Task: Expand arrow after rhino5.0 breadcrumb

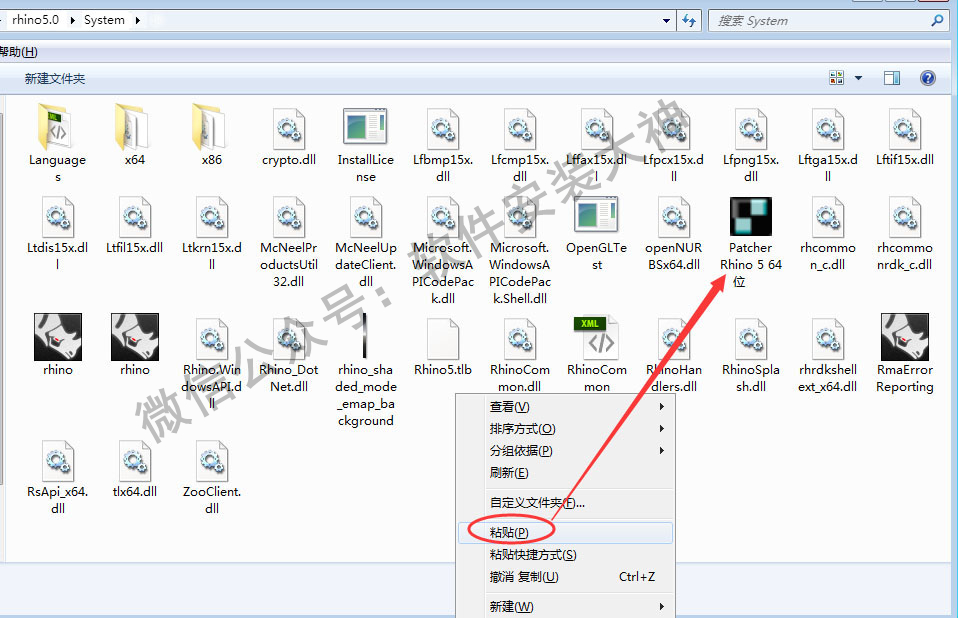Action: click(72, 20)
